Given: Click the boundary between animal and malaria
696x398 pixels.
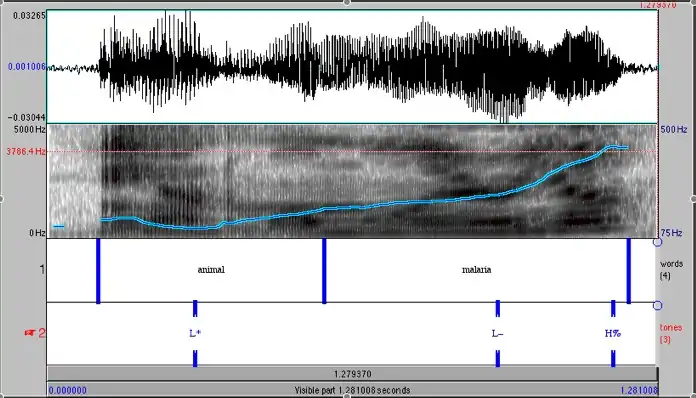Looking at the screenshot, I should point(324,271).
